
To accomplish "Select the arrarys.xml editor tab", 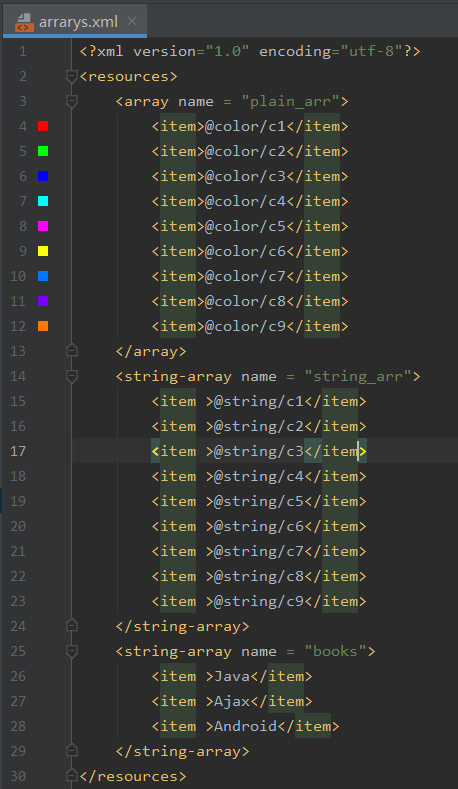I will (x=75, y=21).
